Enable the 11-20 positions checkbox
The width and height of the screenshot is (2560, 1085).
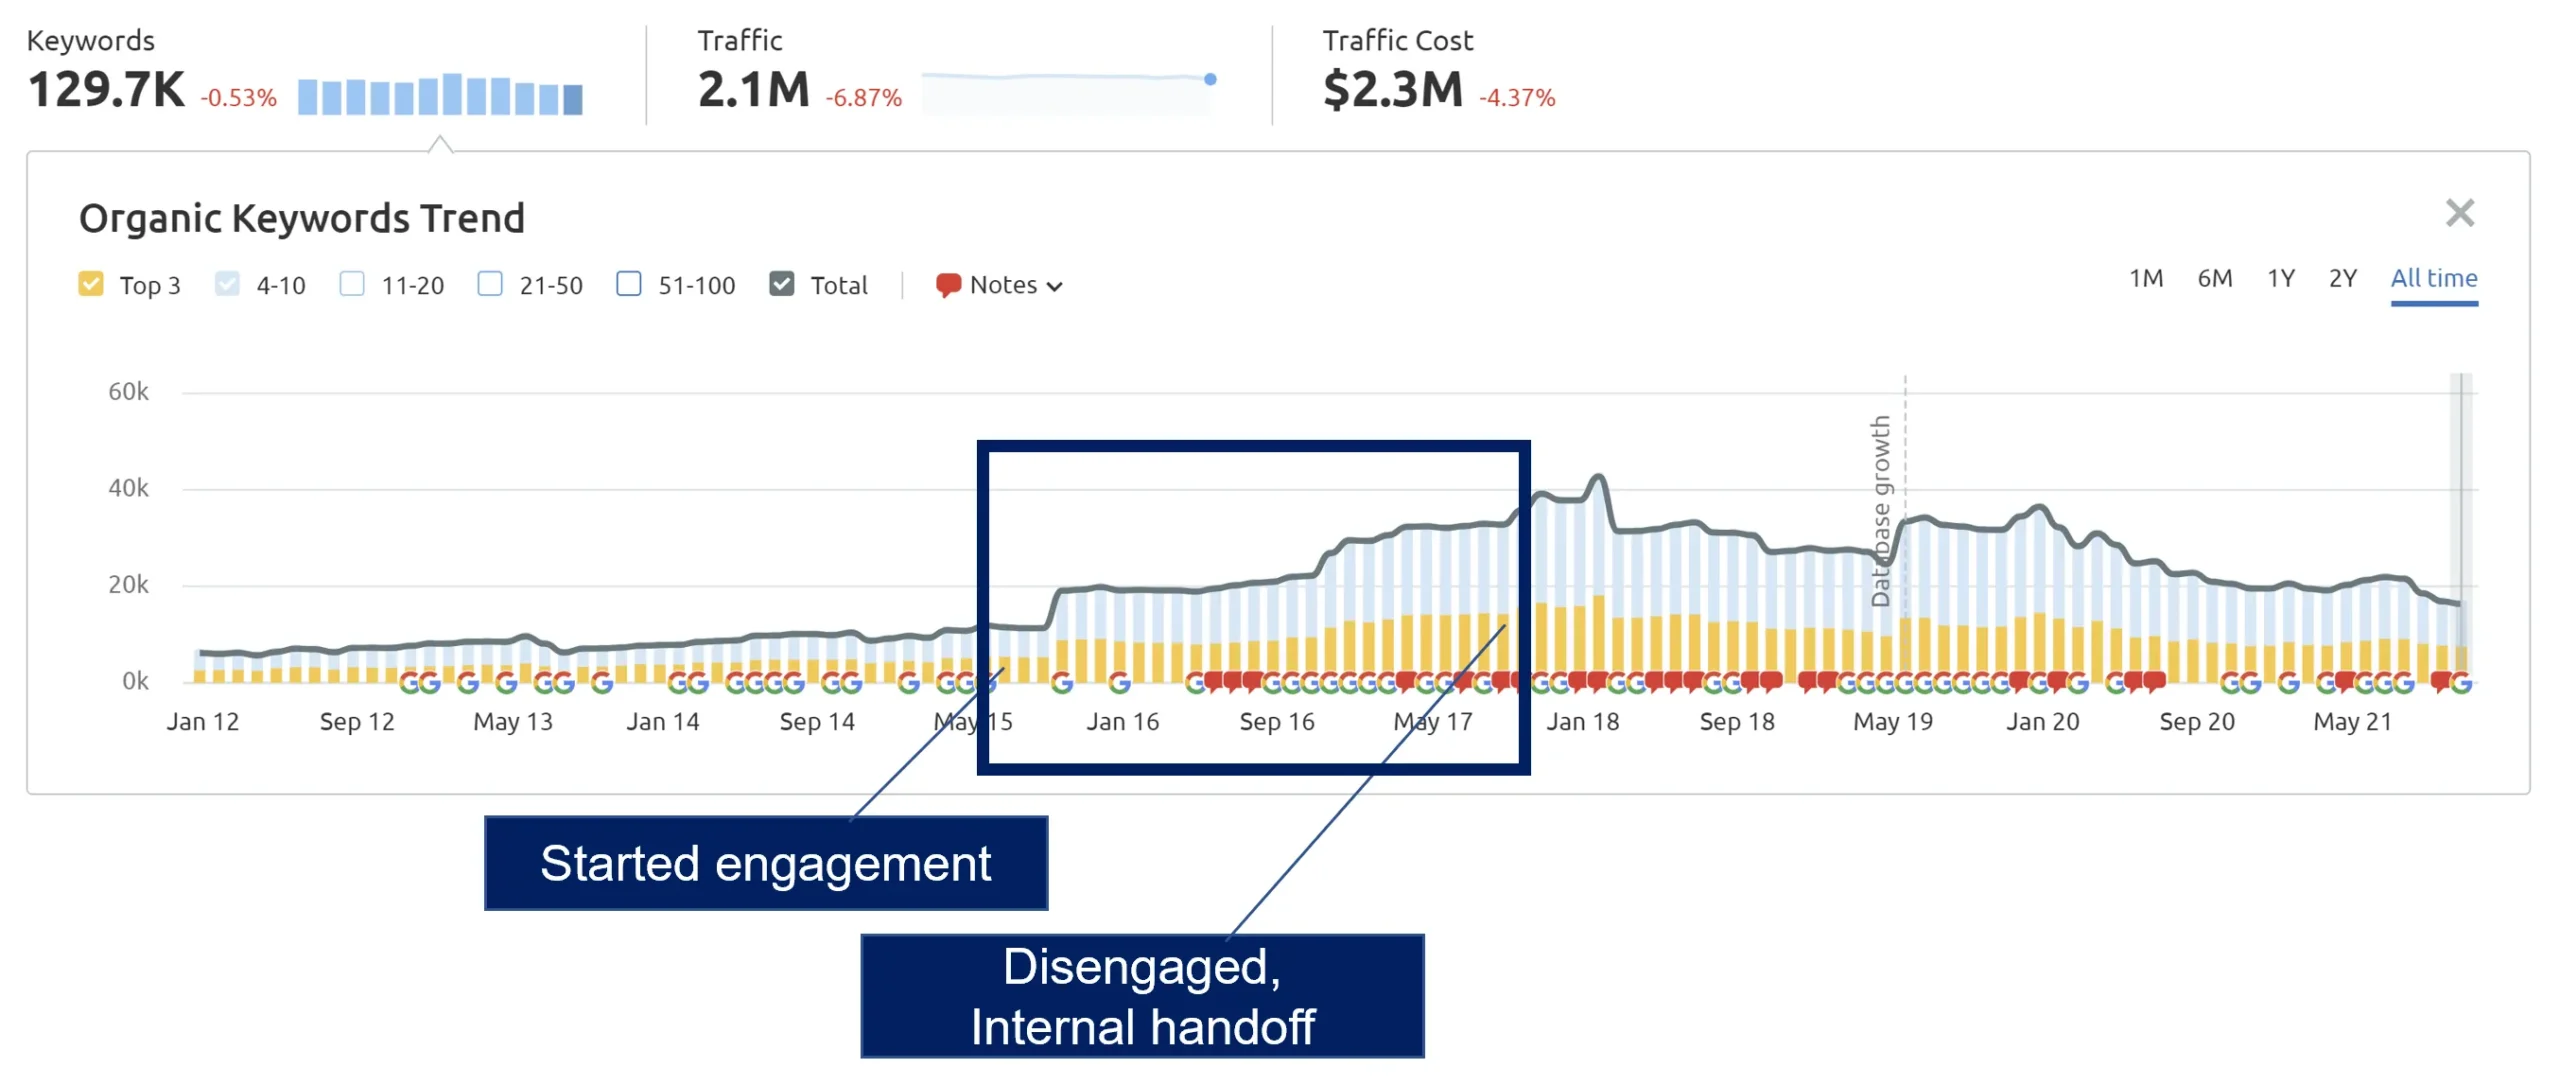352,284
